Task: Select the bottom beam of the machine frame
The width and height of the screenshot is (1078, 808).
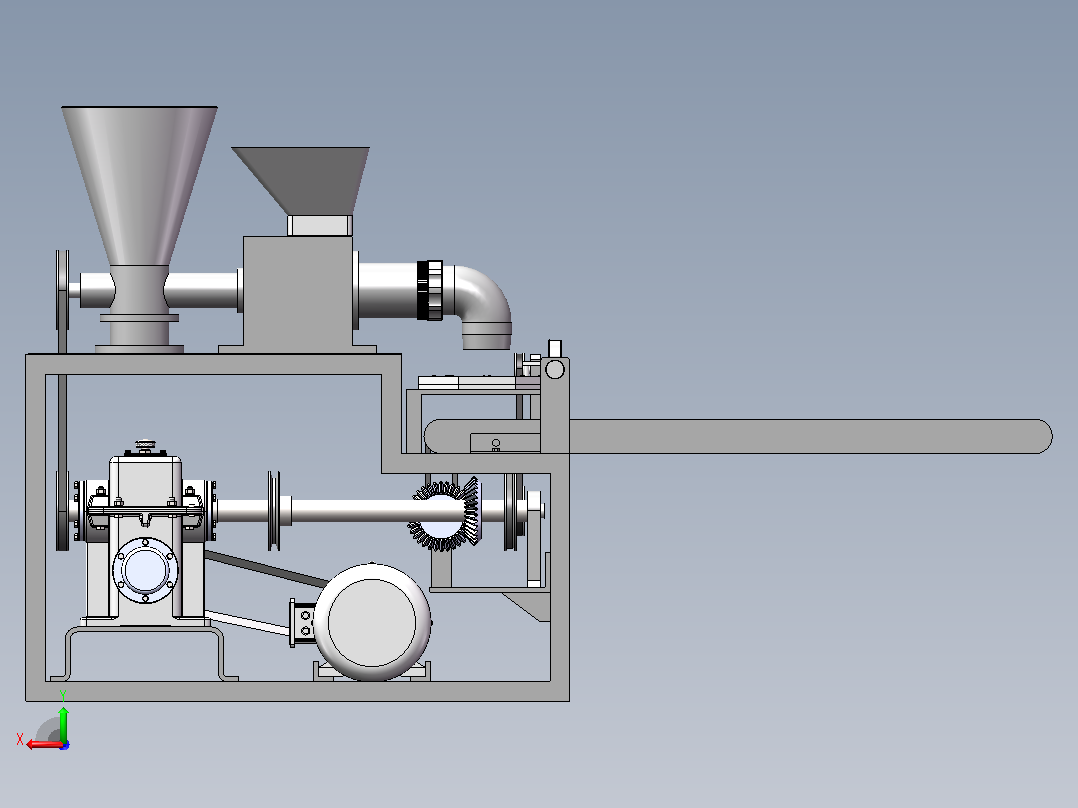Action: 298,692
